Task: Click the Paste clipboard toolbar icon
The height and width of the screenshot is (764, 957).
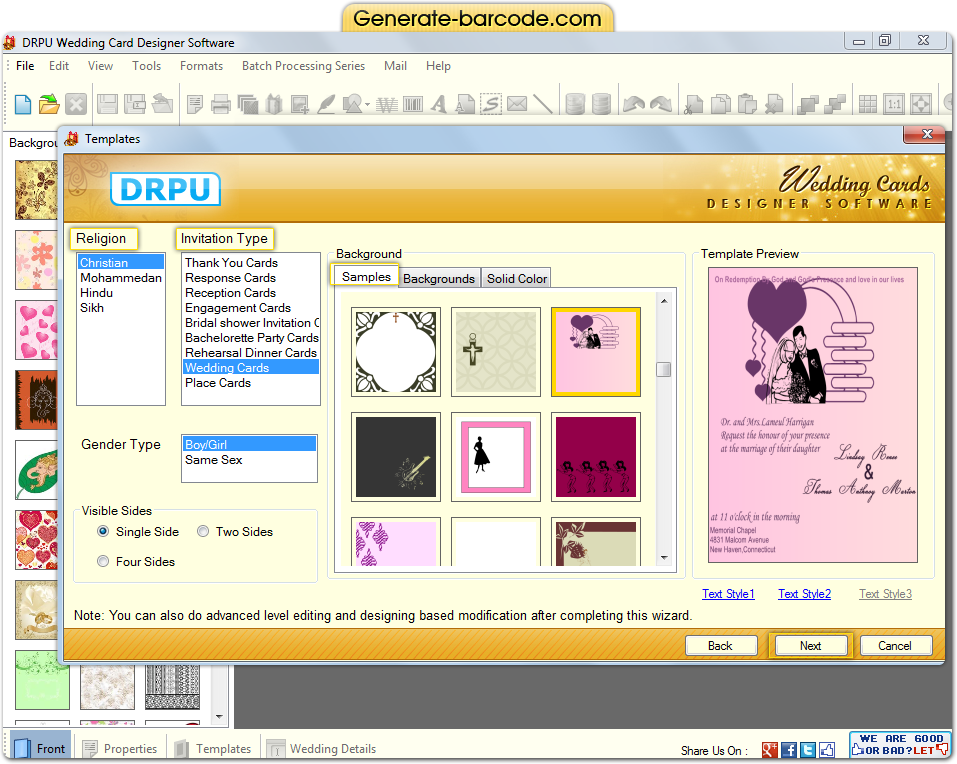Action: coord(747,104)
